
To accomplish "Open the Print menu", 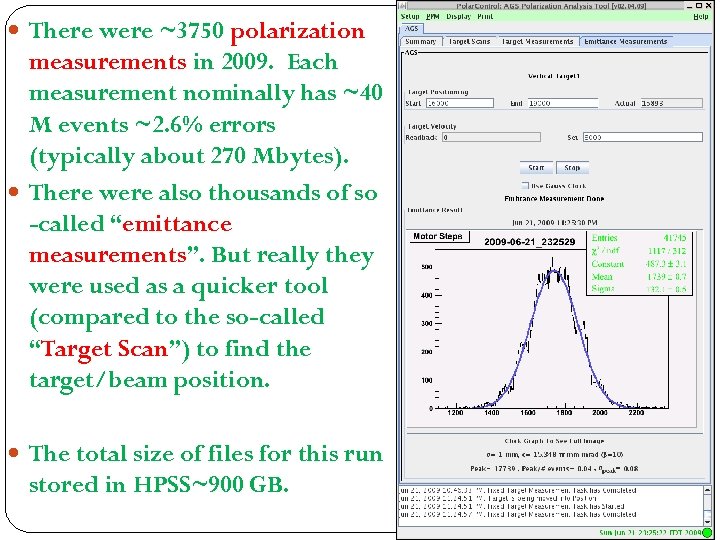I will (485, 17).
